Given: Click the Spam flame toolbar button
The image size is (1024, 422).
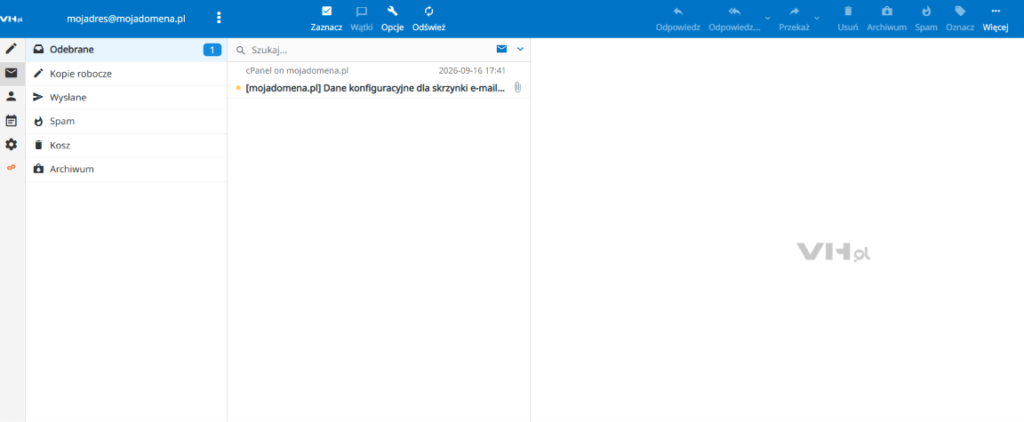Looking at the screenshot, I should [x=926, y=19].
